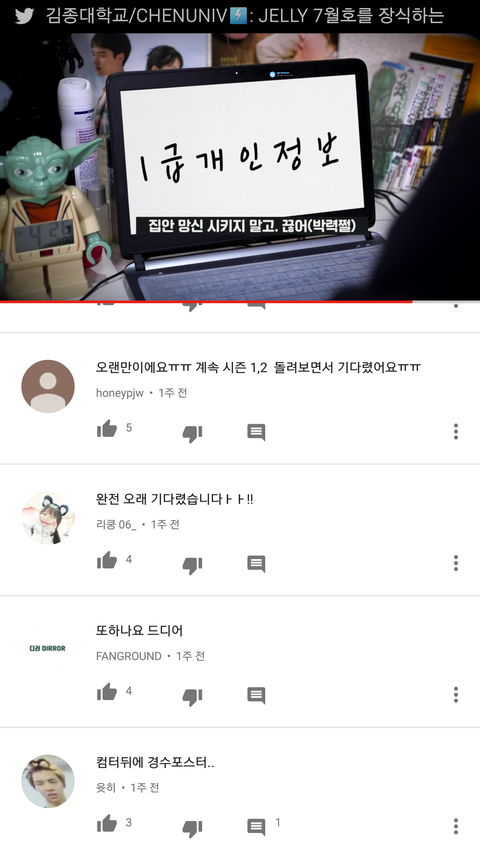
Task: Like the 리쿵 06_ comment
Action: (x=107, y=560)
